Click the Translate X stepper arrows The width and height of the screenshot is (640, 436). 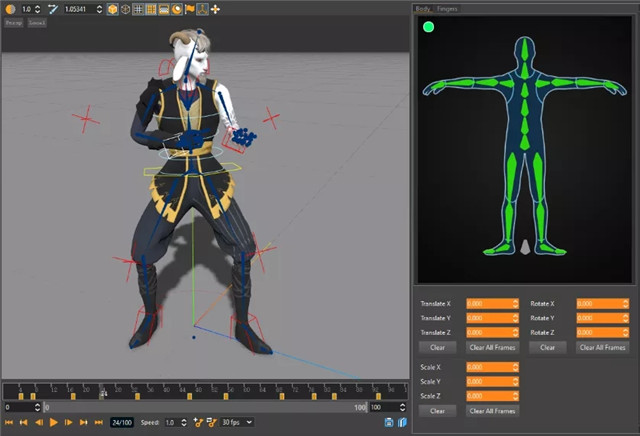[514, 303]
